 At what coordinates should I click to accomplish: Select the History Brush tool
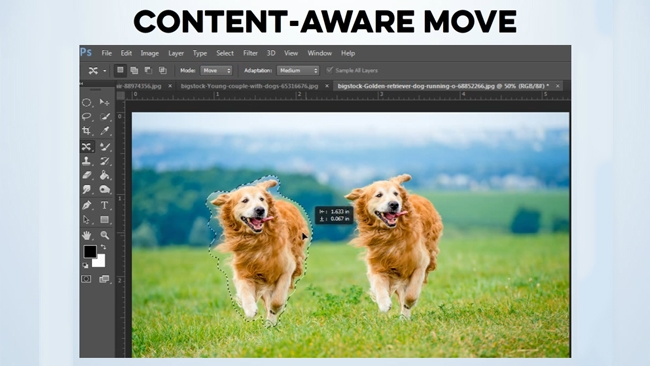pyautogui.click(x=104, y=161)
